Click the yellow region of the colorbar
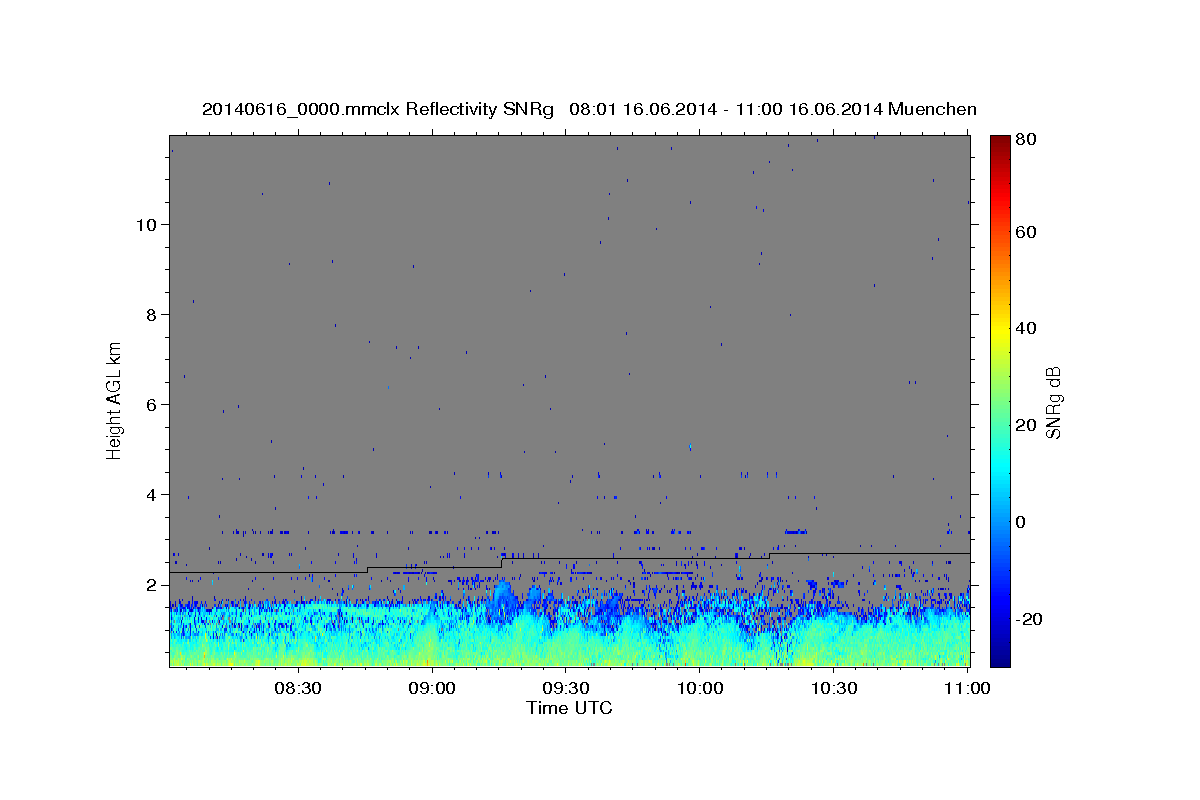1200x800 pixels. [1000, 330]
